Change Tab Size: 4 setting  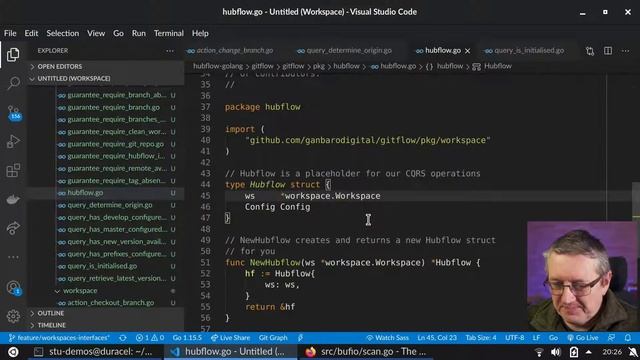pyautogui.click(x=481, y=338)
